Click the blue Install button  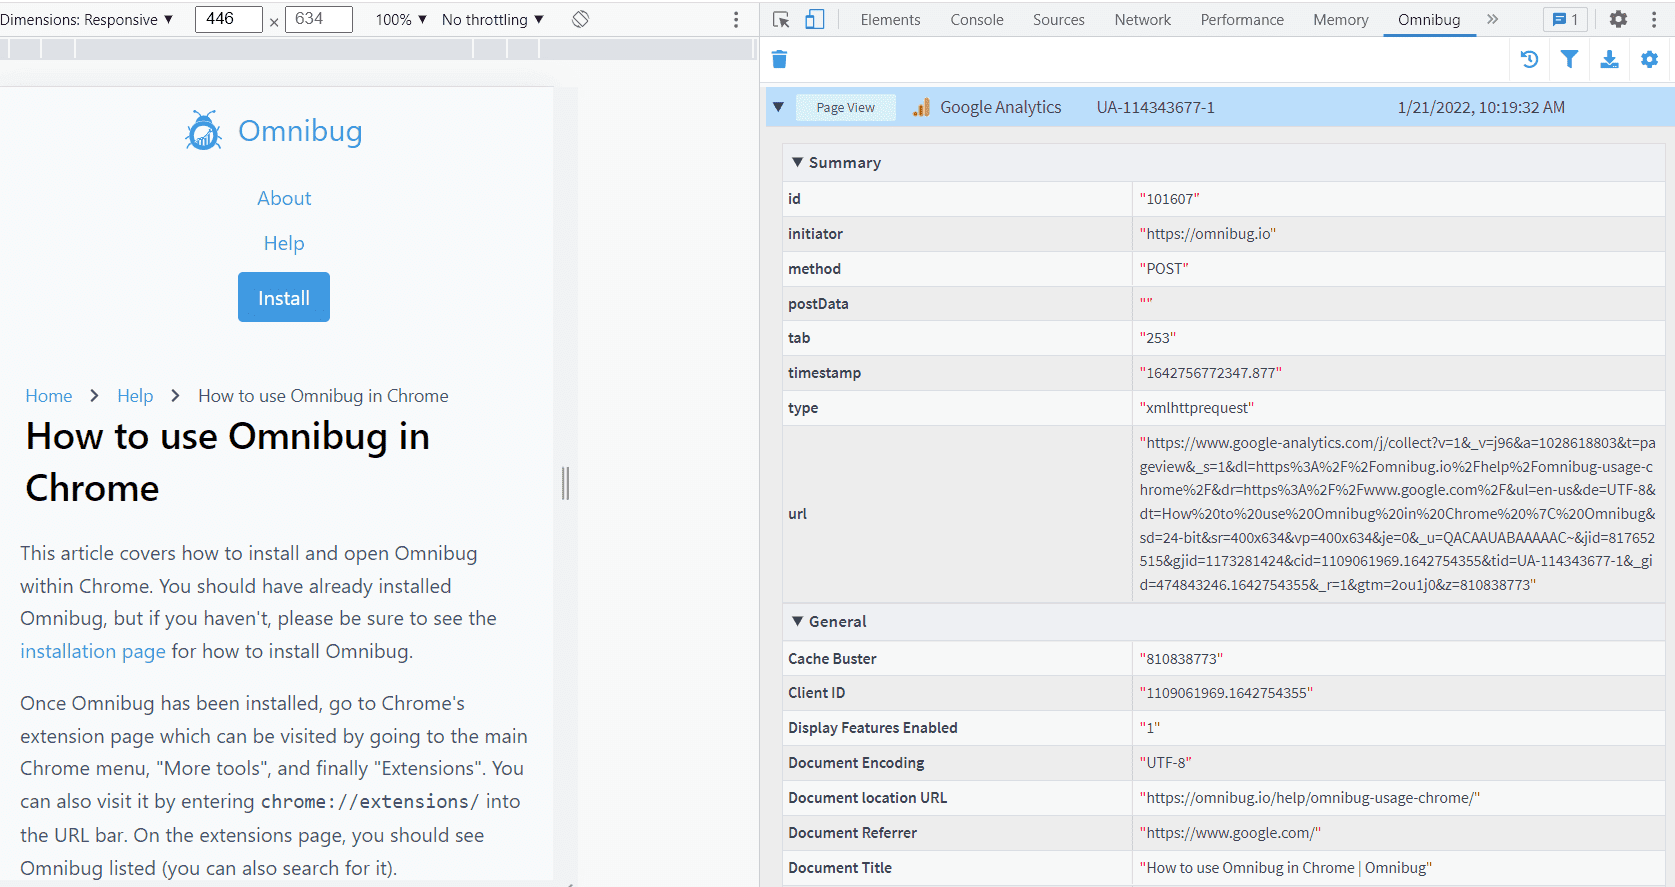pos(284,297)
